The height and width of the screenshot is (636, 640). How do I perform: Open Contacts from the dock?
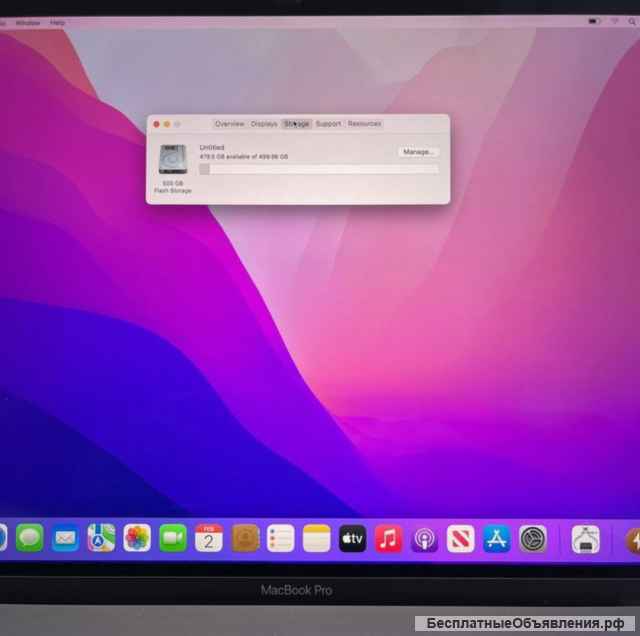(x=245, y=538)
